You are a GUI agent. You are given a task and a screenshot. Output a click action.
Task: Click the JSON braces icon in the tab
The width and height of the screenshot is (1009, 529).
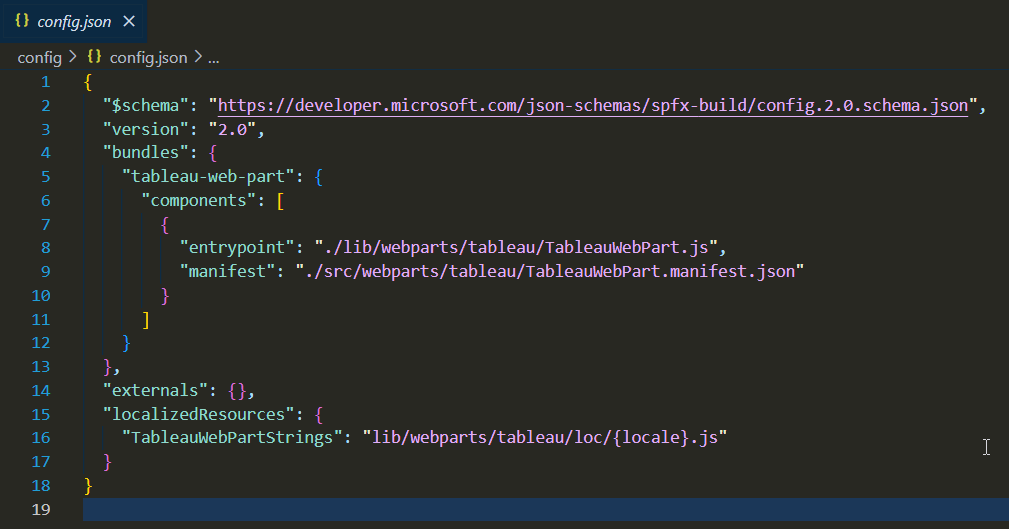[22, 22]
